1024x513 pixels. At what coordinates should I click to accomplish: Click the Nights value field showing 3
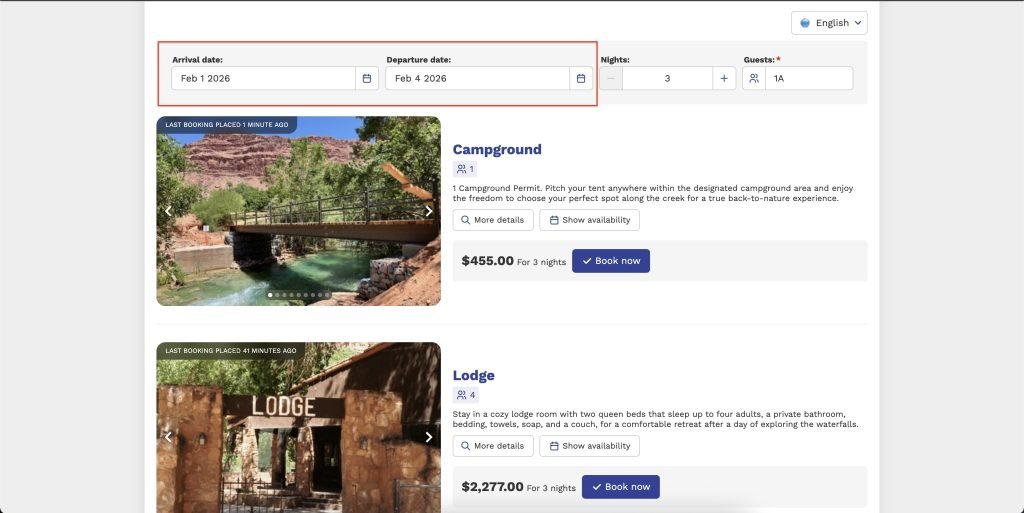pyautogui.click(x=667, y=78)
